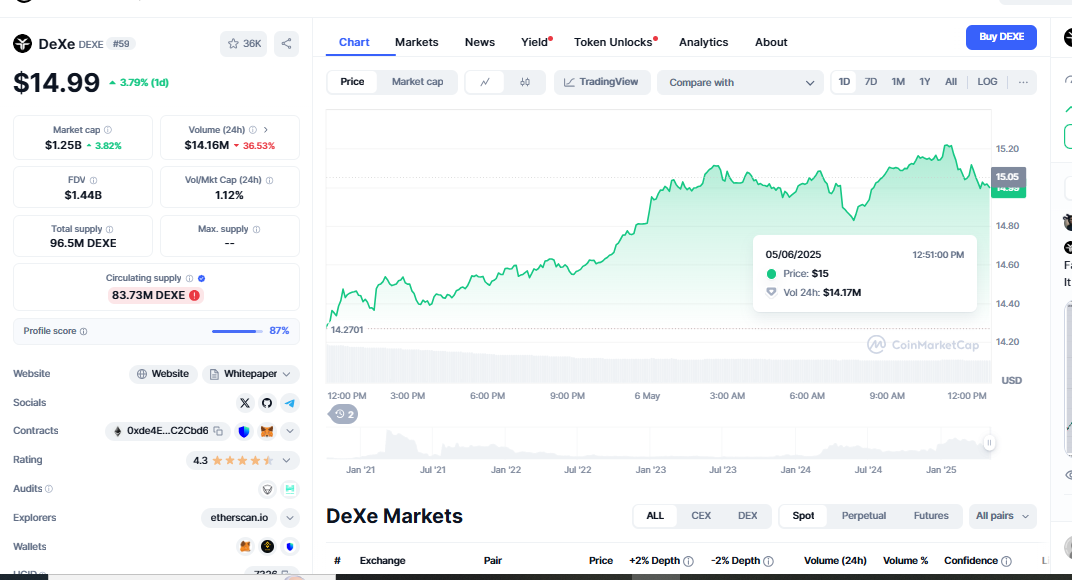Switch to Markets tab
Viewport: 1072px width, 580px height.
[416, 42]
